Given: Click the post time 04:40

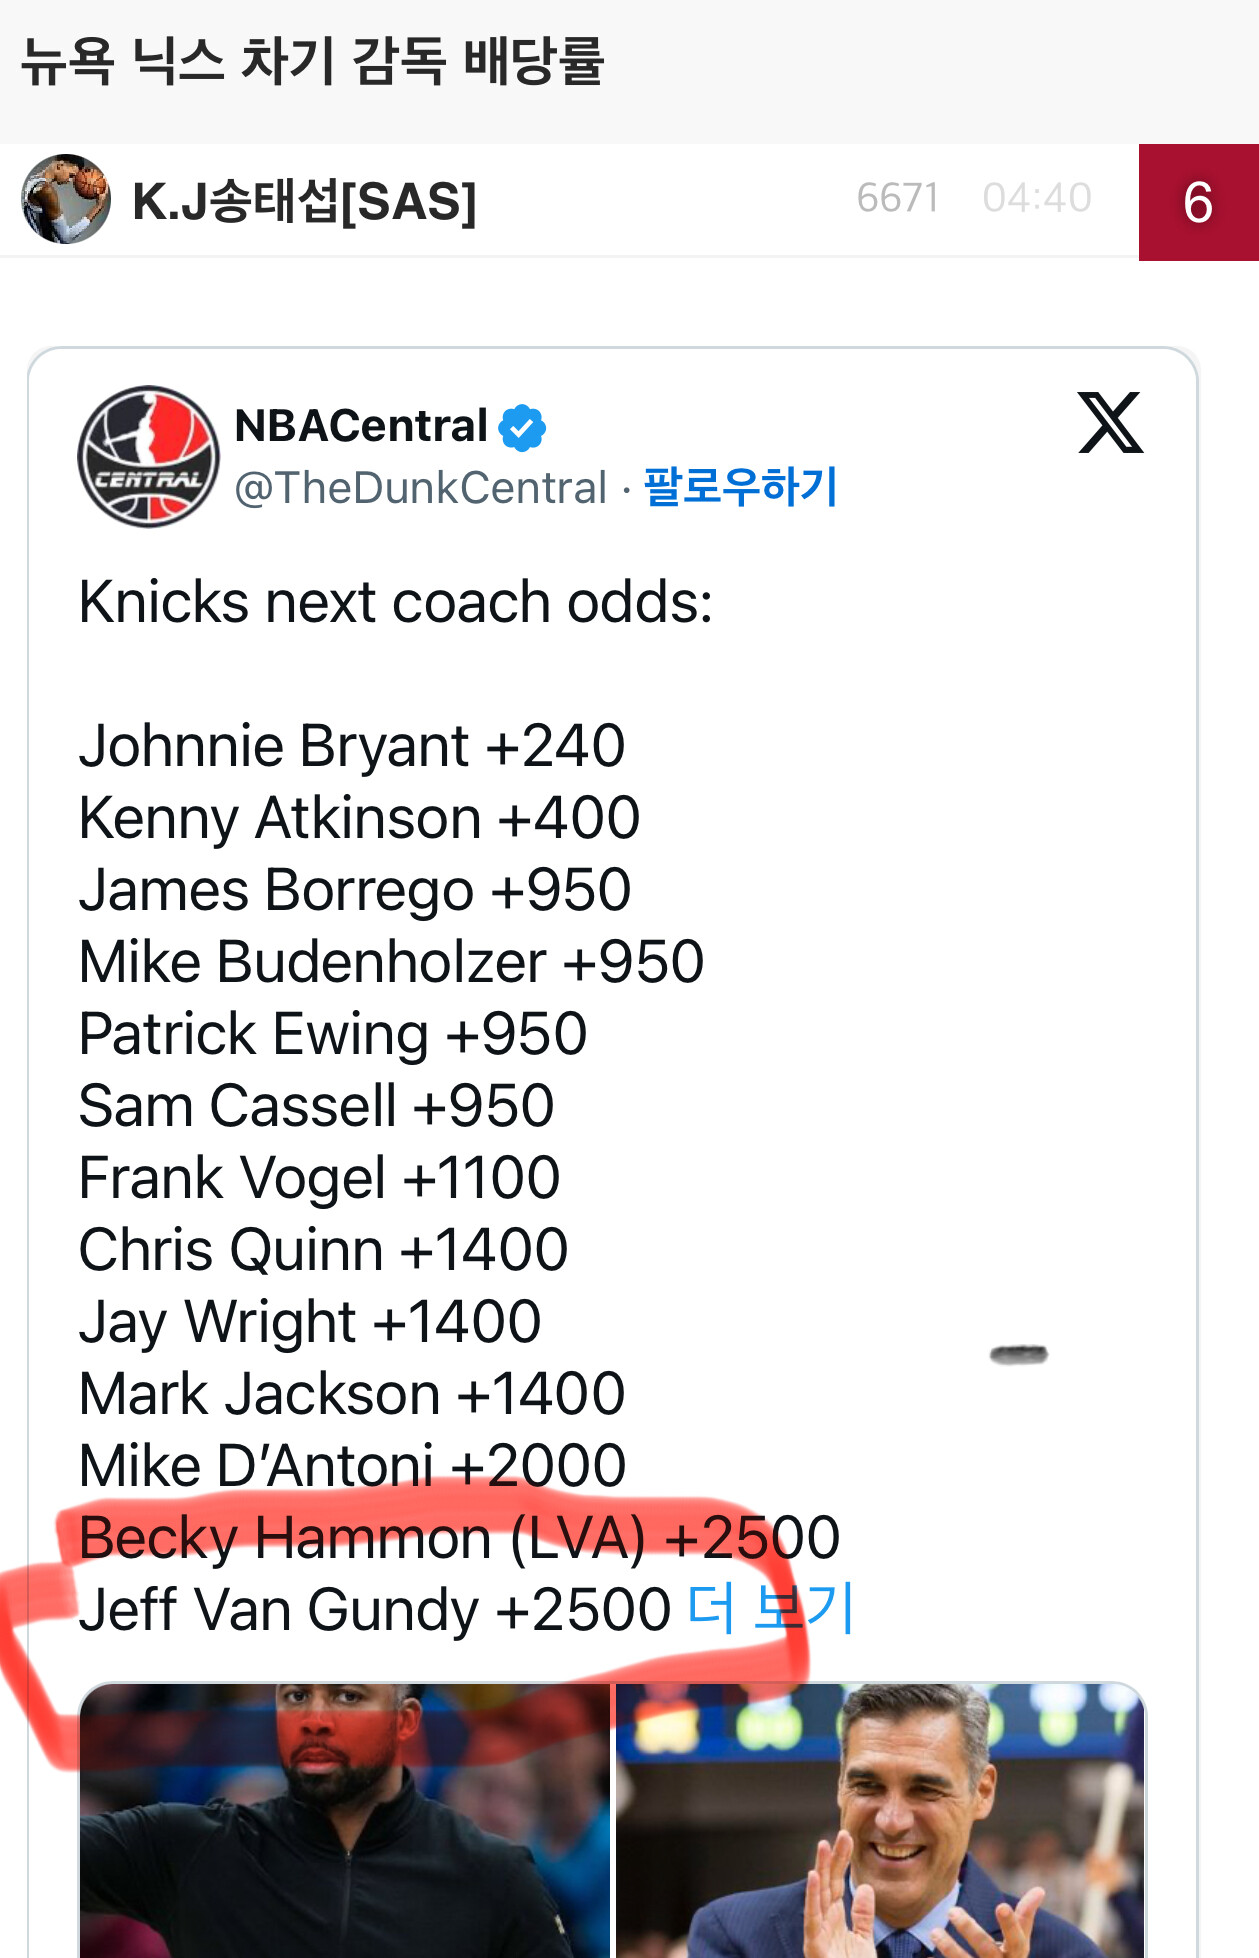Looking at the screenshot, I should (1037, 198).
